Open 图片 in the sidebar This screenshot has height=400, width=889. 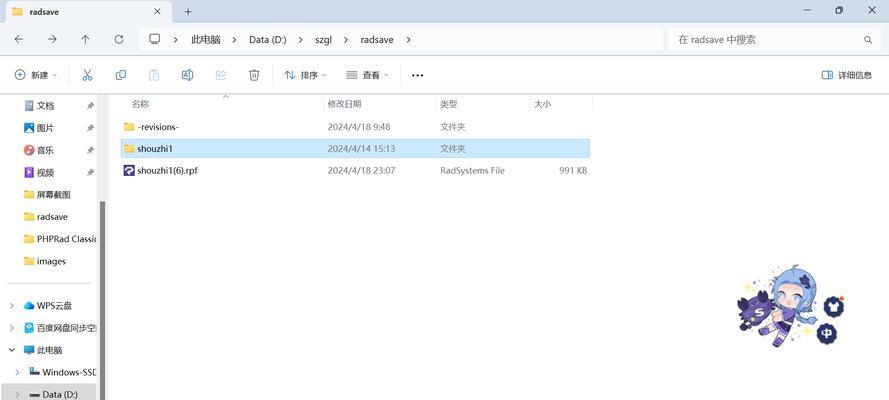pyautogui.click(x=45, y=128)
